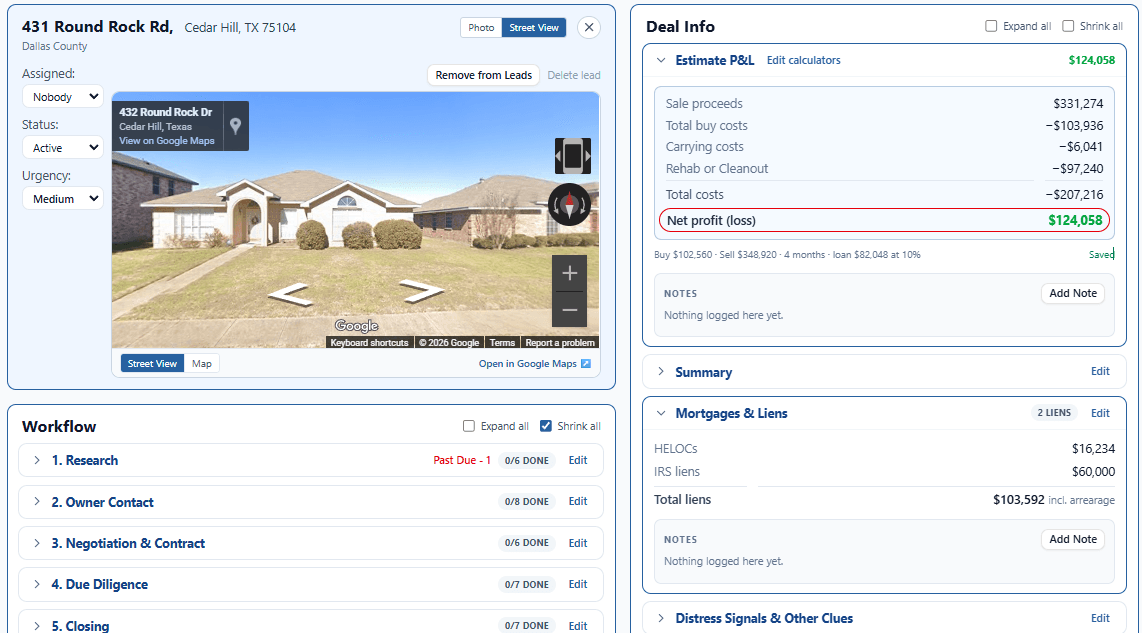
Task: Click Remove from Leads button
Action: coord(484,75)
